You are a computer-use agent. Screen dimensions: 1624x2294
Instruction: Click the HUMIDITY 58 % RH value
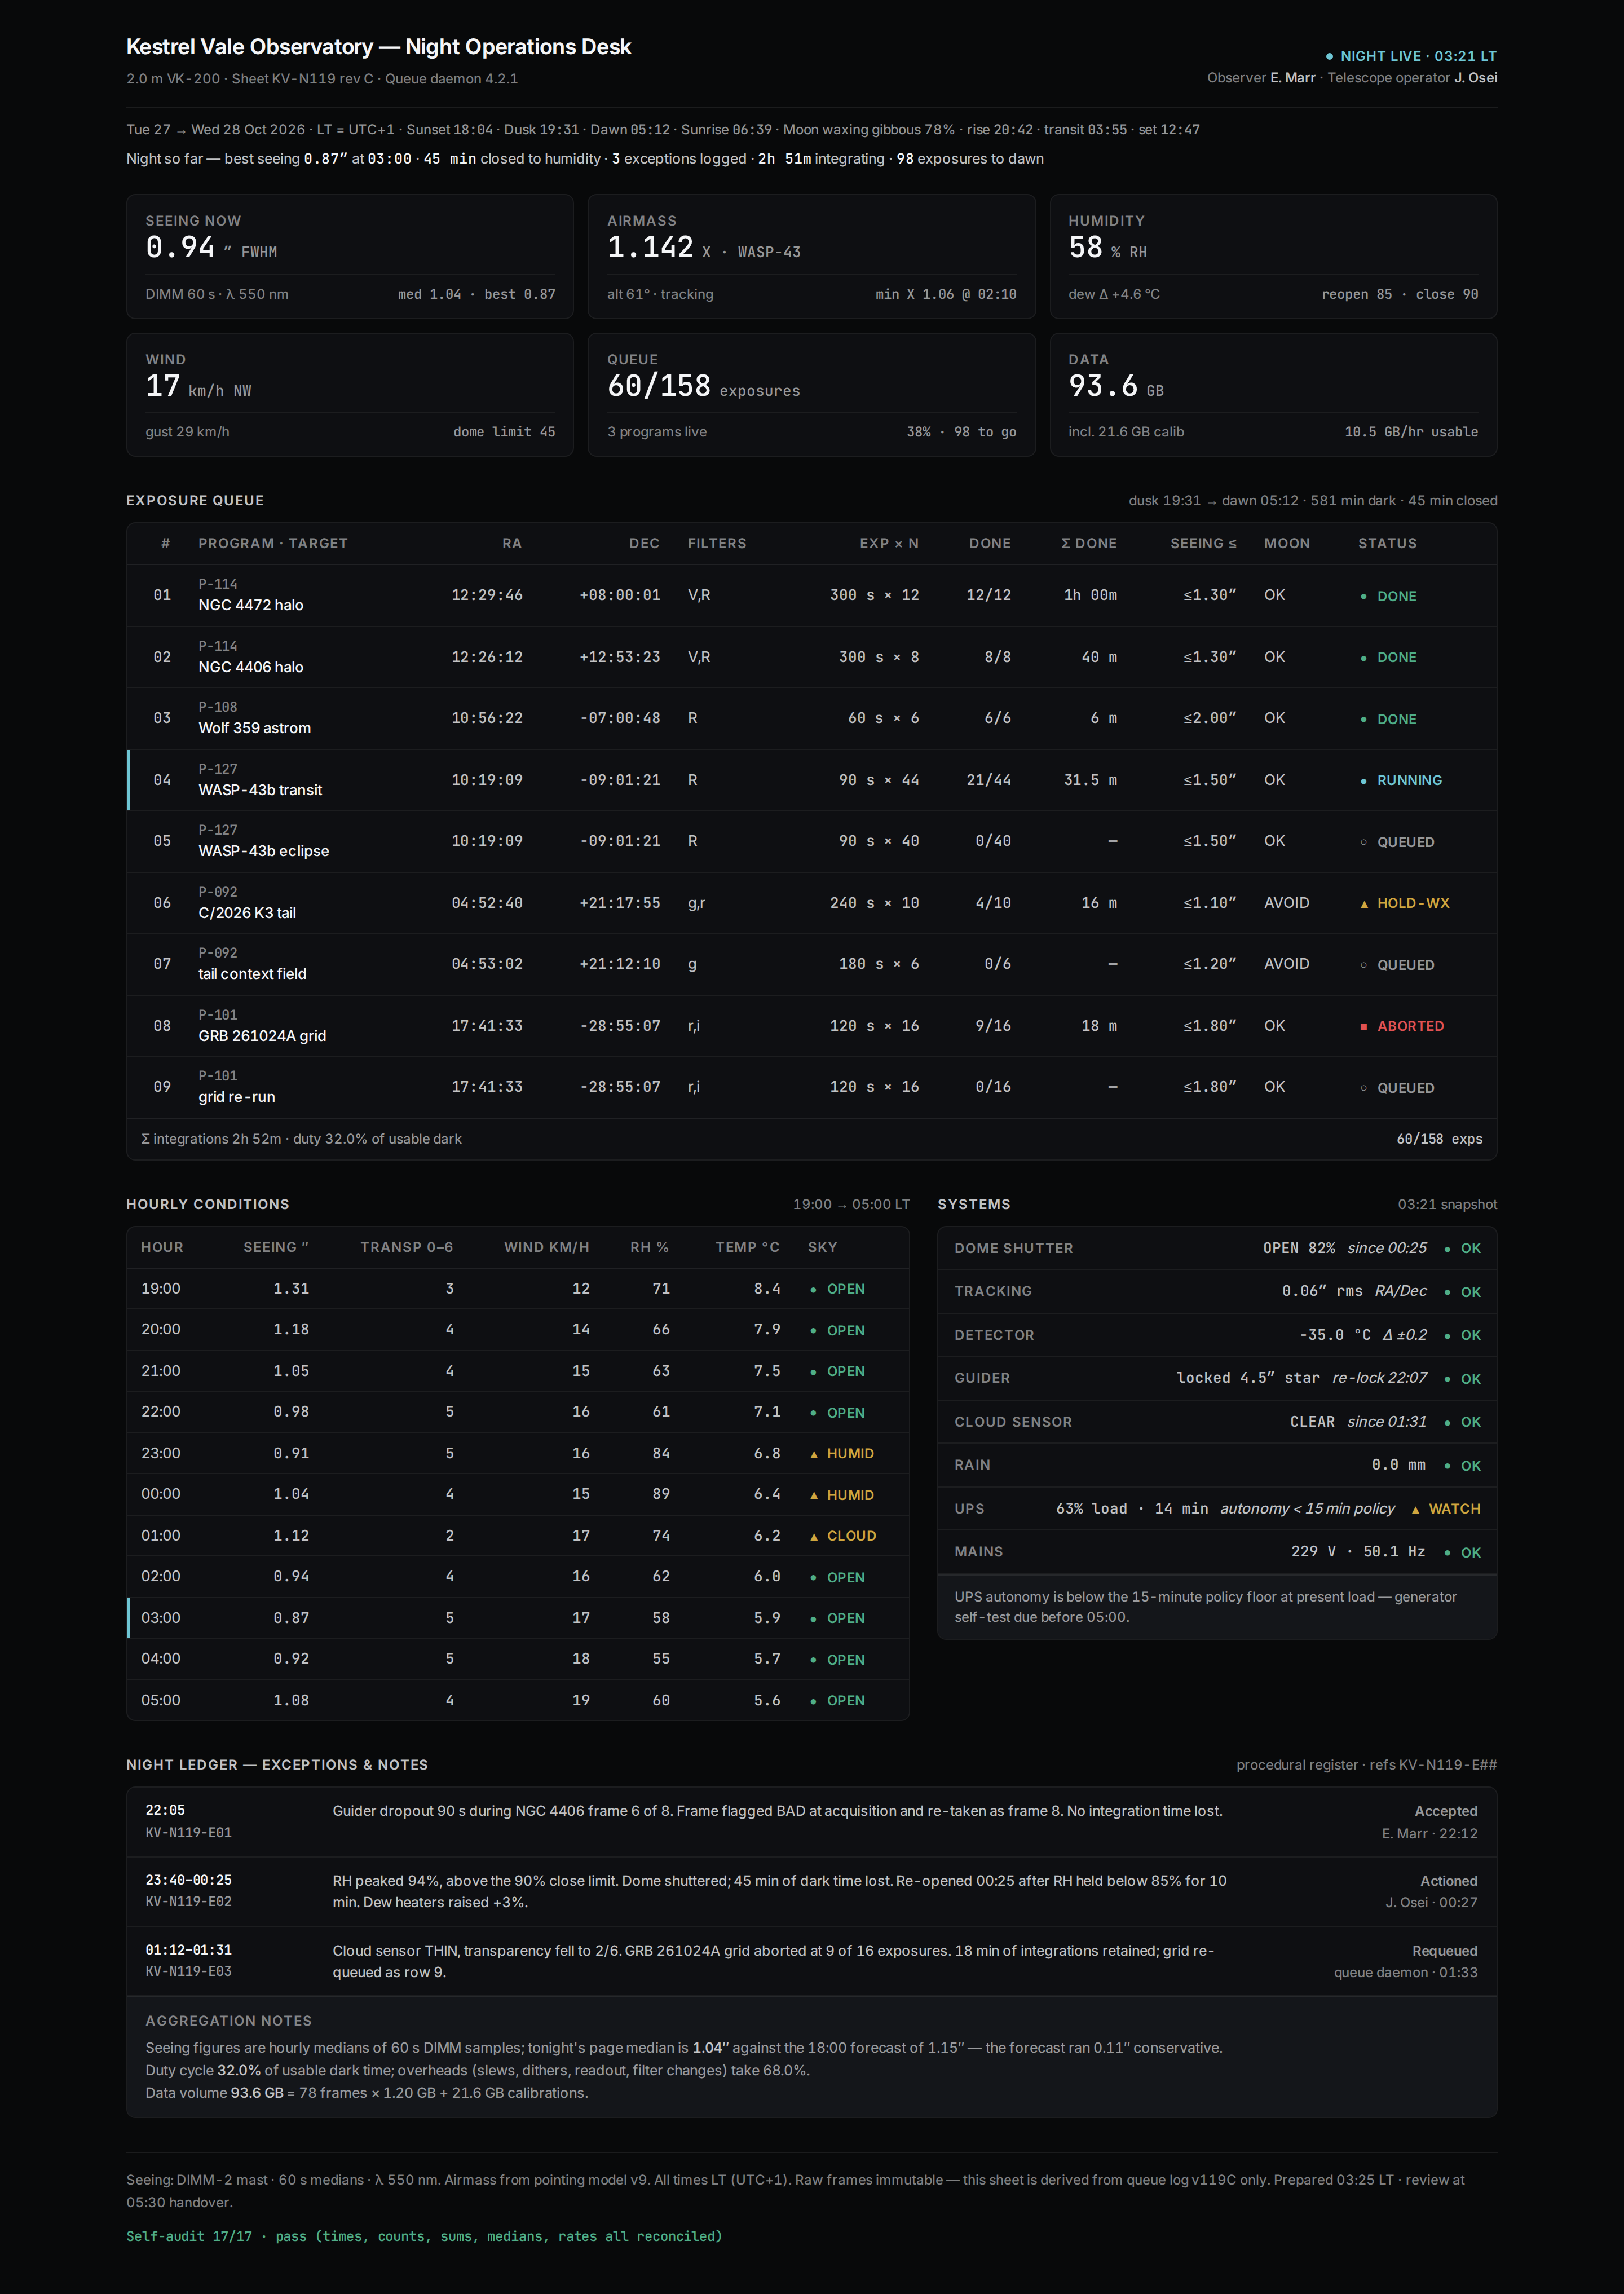tap(1107, 247)
